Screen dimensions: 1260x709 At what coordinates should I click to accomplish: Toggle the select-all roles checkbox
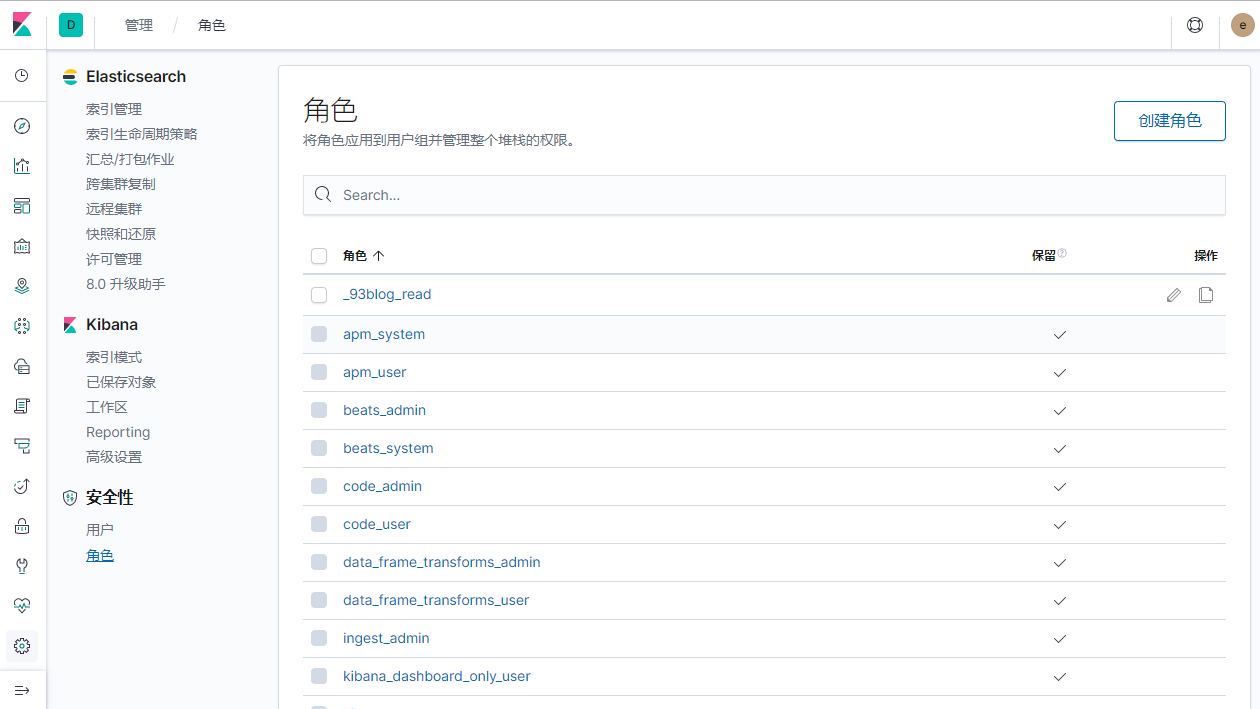pyautogui.click(x=319, y=256)
